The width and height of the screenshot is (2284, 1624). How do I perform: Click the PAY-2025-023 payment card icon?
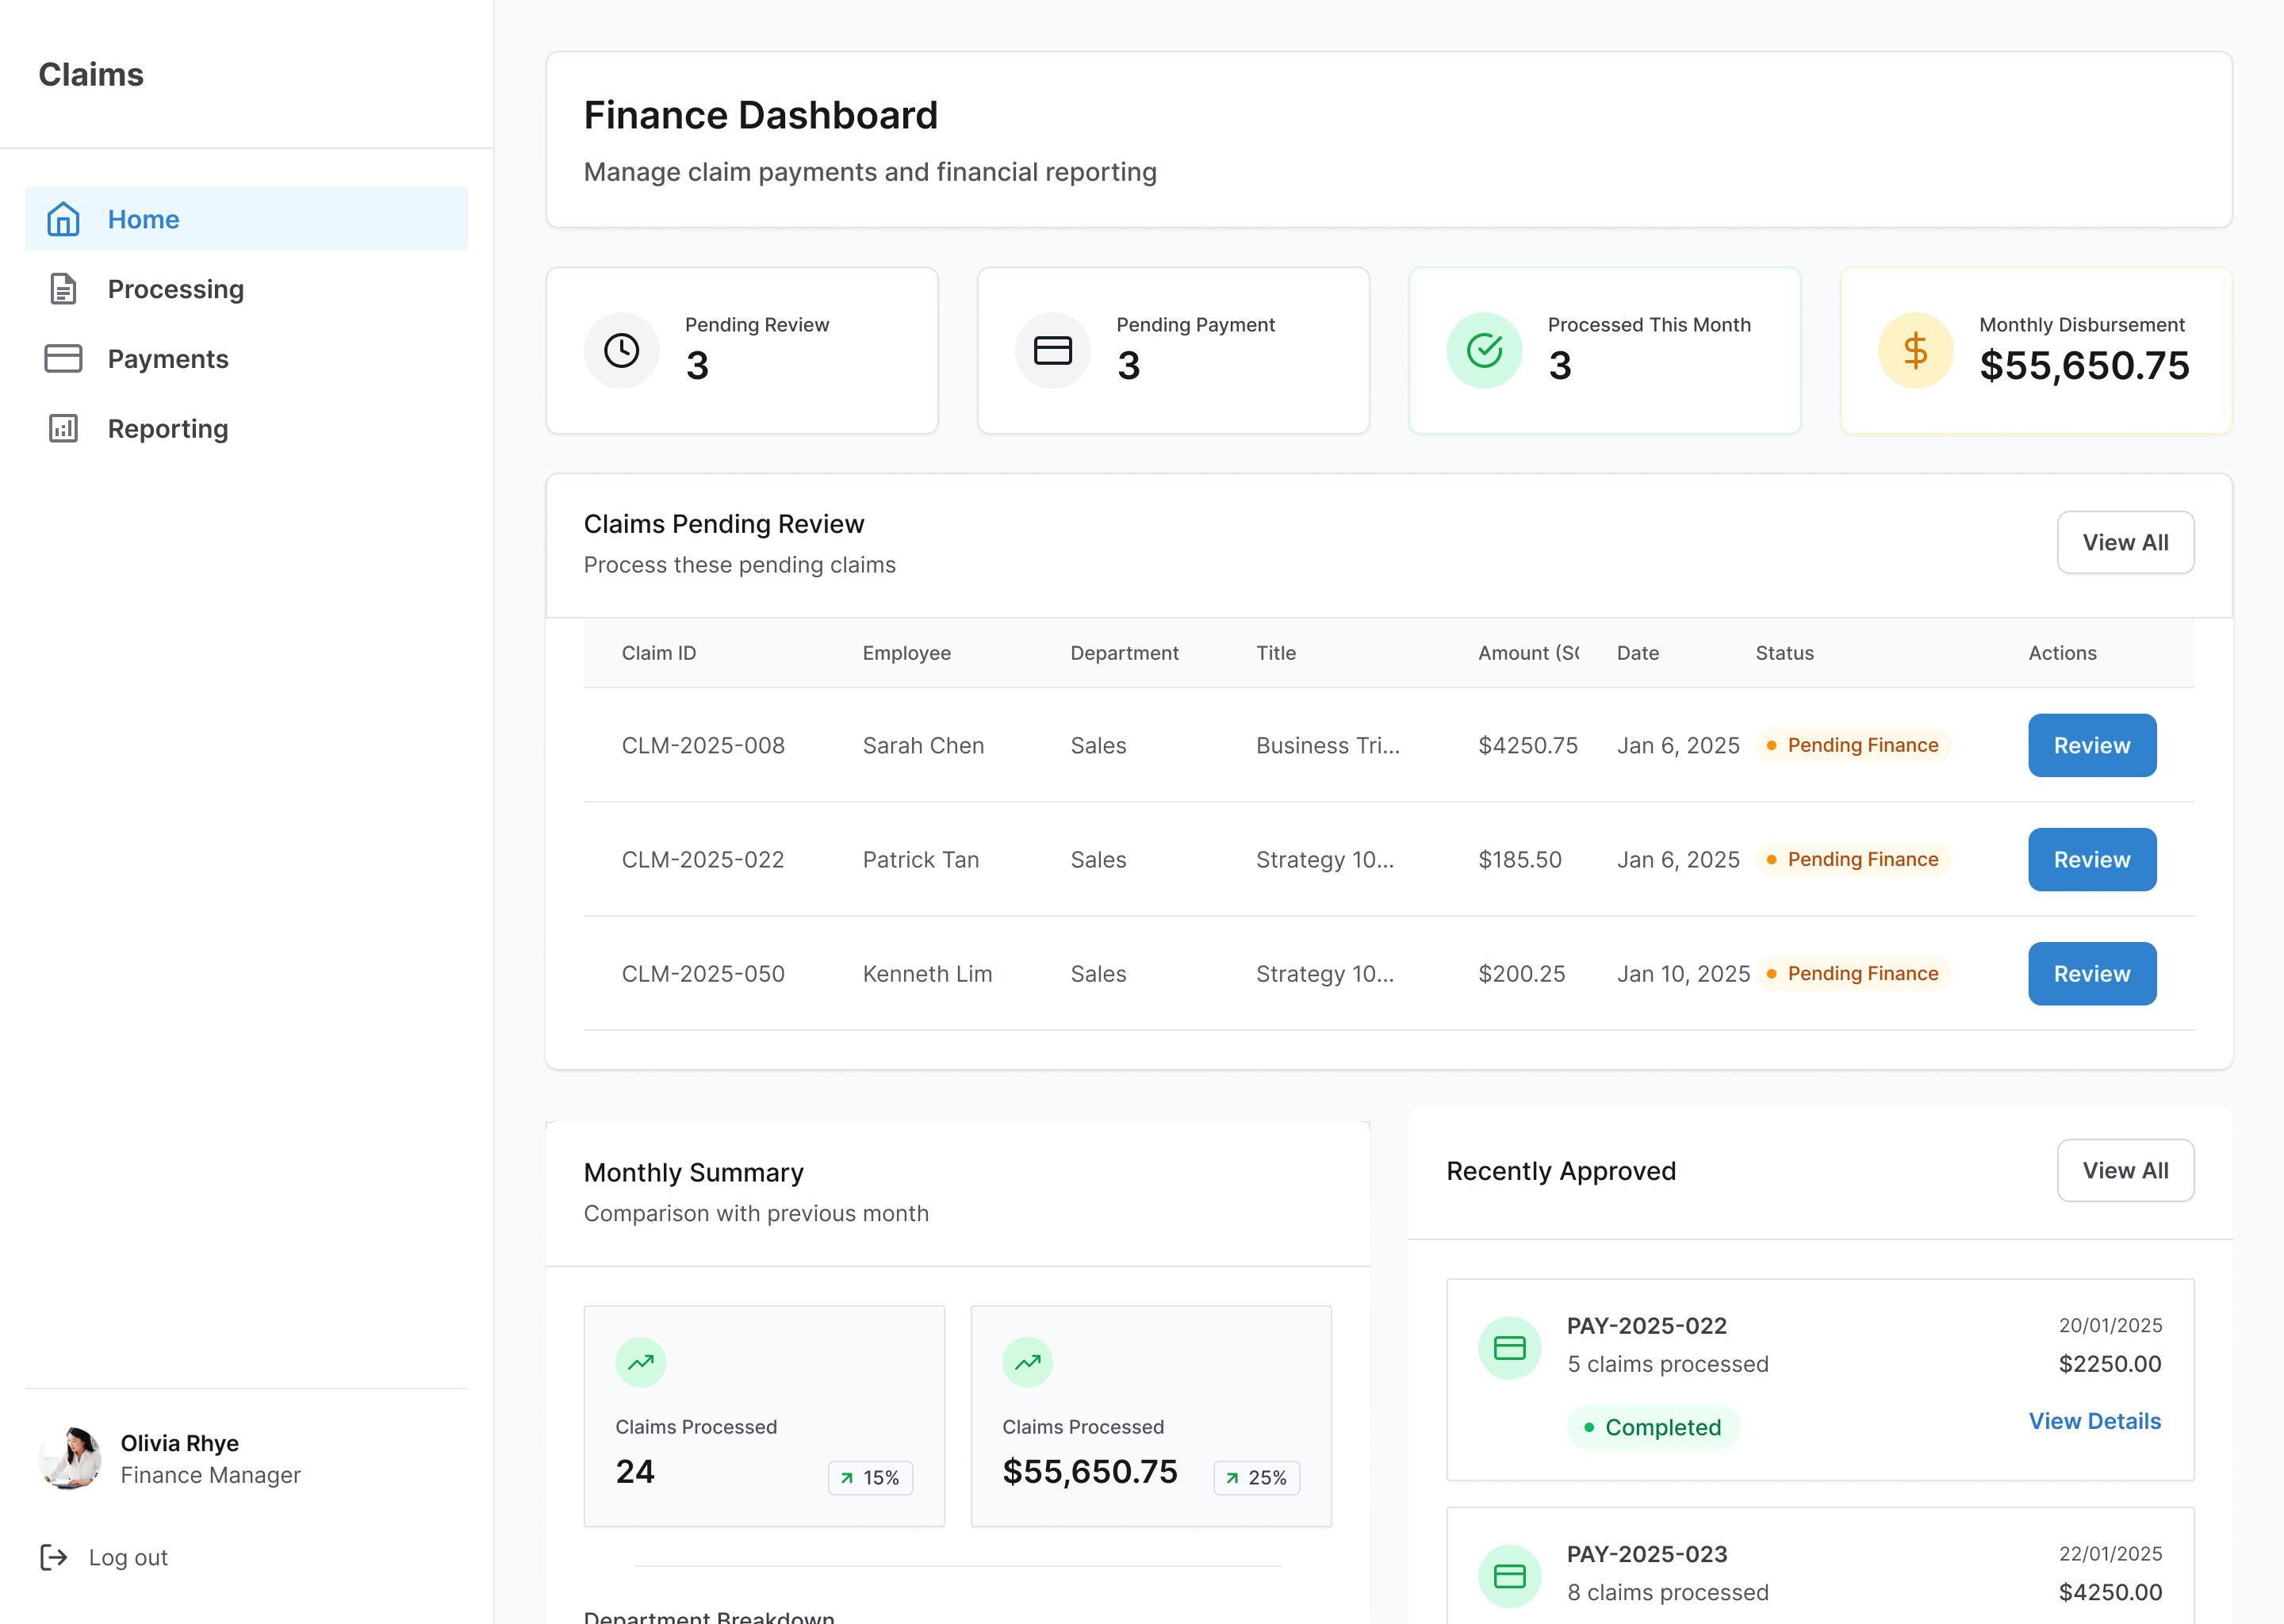[x=1510, y=1576]
